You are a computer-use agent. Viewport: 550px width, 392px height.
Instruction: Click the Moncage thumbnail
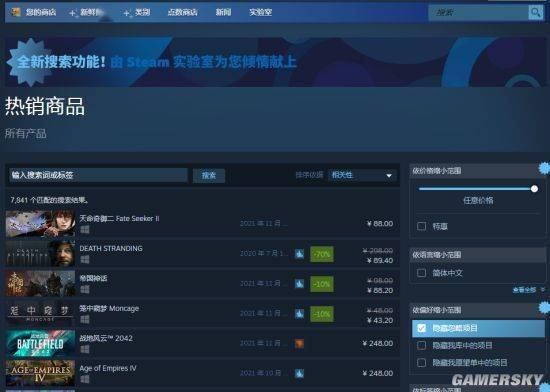40,313
